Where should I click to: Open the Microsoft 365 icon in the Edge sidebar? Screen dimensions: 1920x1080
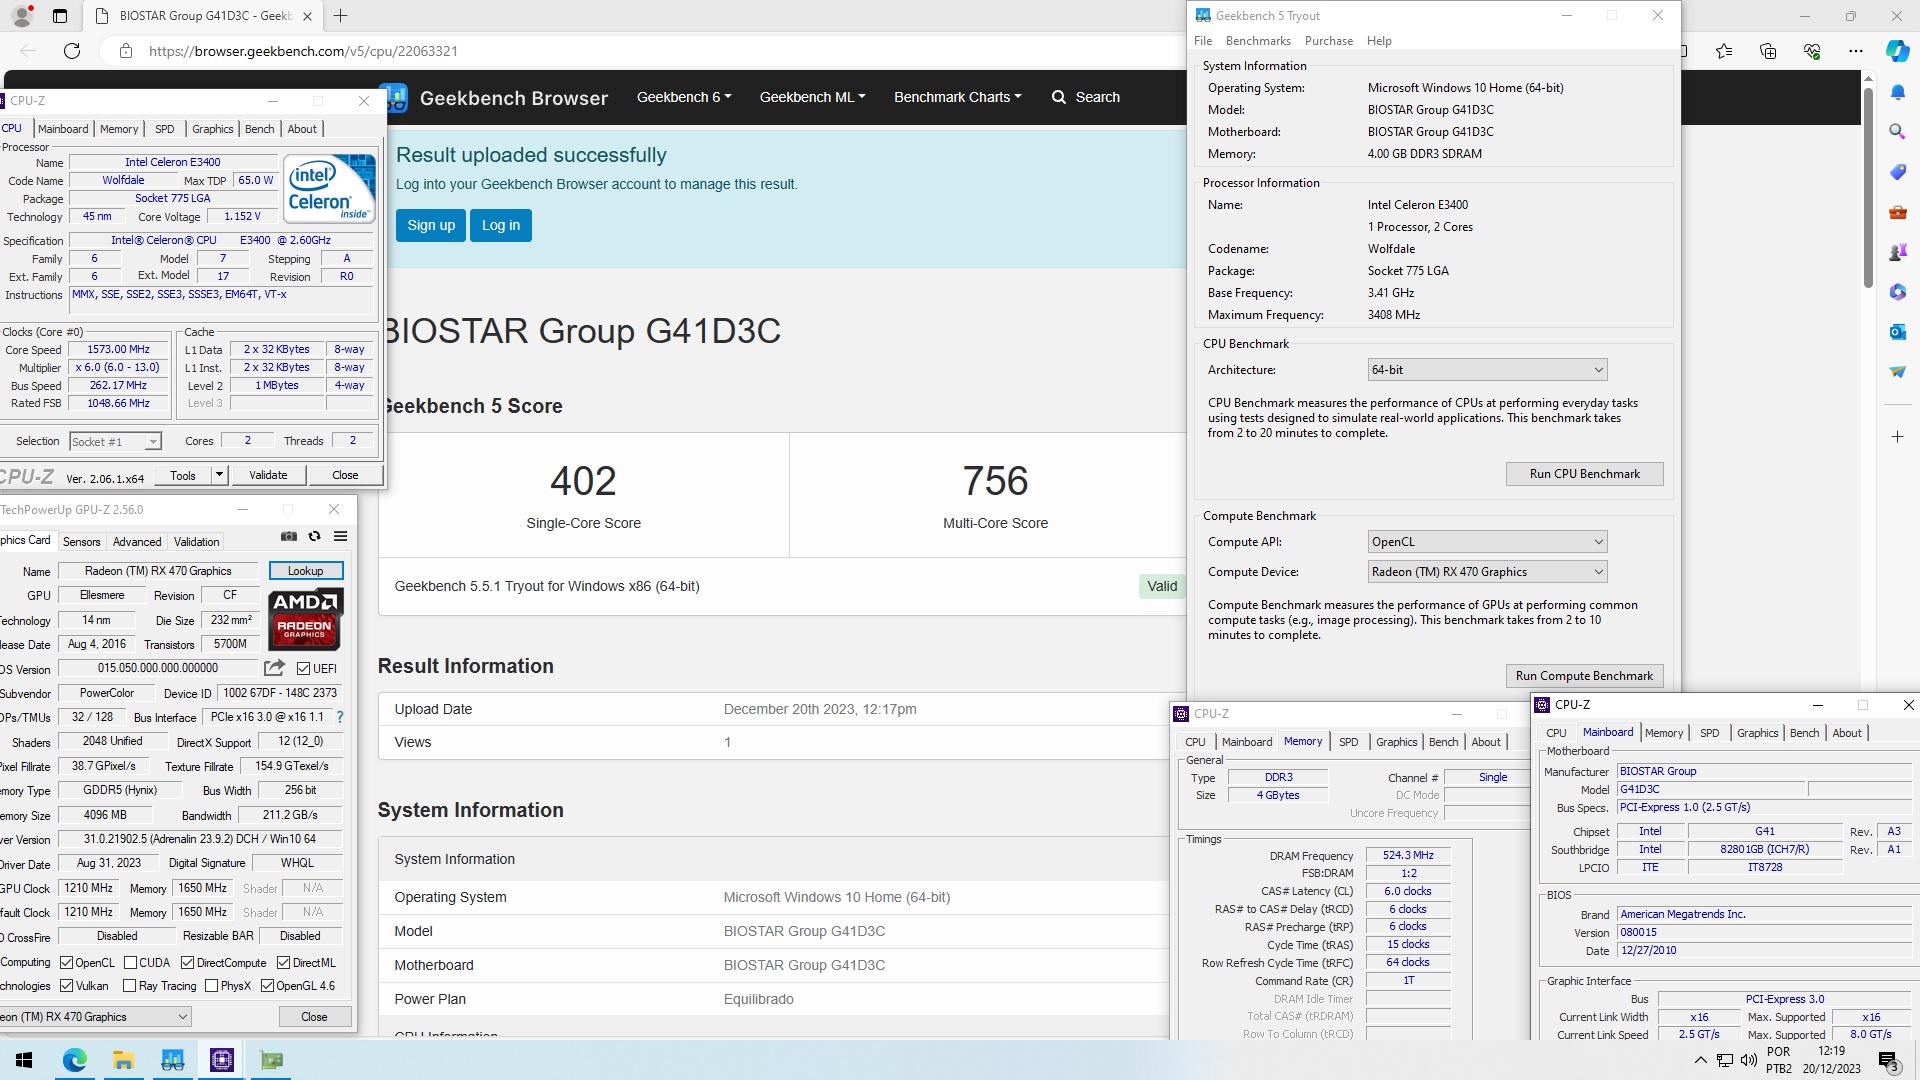click(x=1897, y=292)
